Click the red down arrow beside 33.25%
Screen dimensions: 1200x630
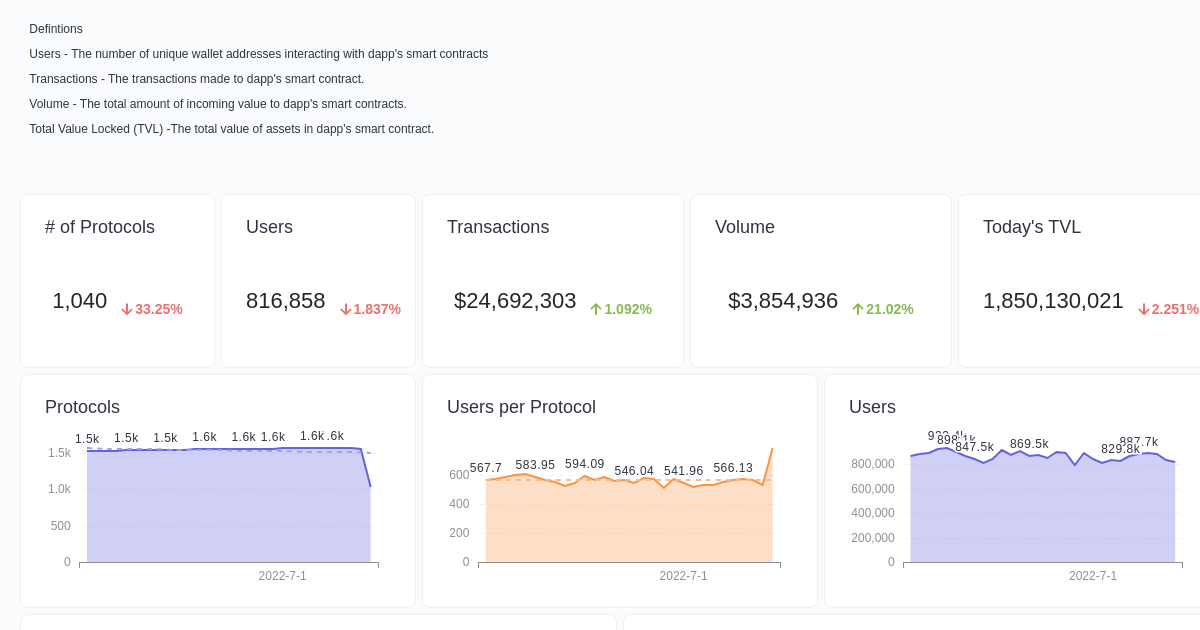(125, 310)
